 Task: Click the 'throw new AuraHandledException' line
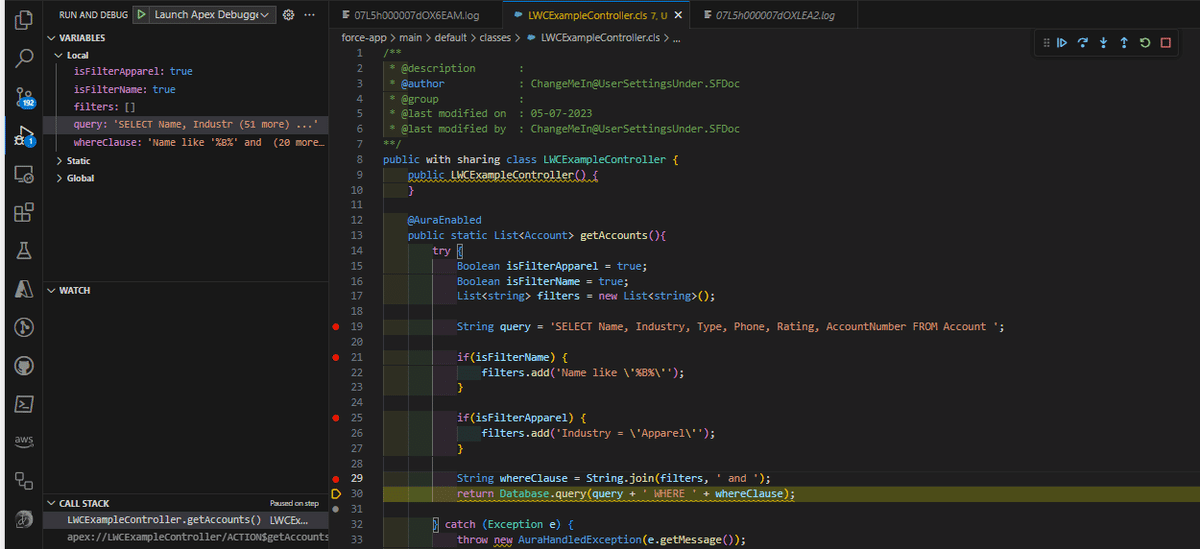[x=602, y=540]
